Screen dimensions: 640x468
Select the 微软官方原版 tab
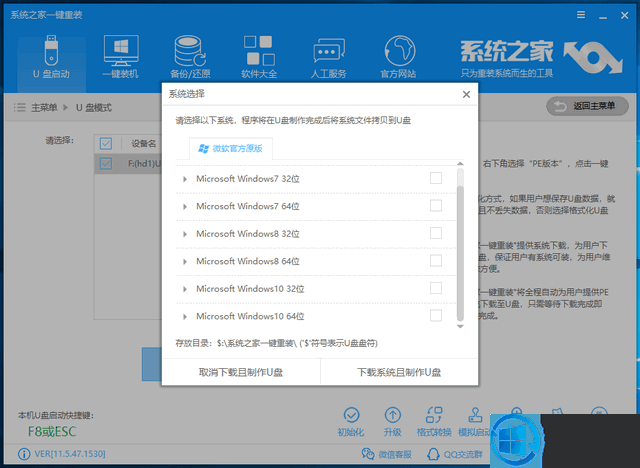[231, 149]
